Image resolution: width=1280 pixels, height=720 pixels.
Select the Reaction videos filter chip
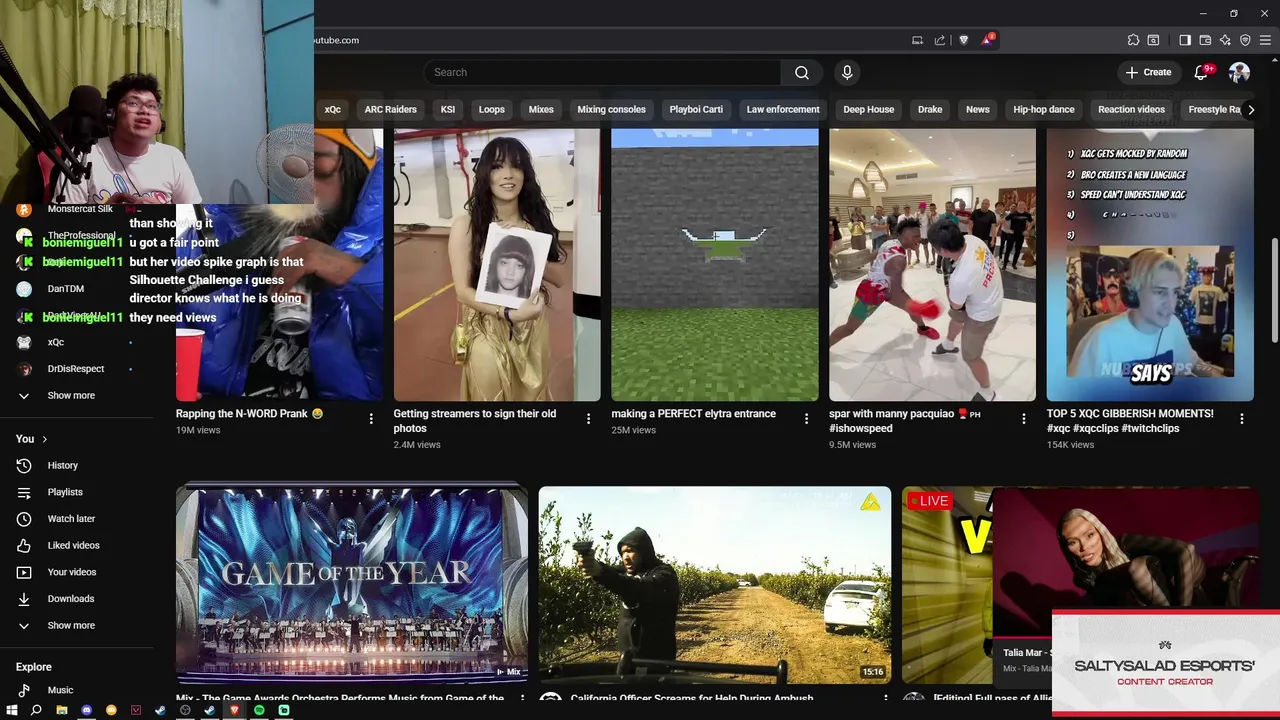1131,109
